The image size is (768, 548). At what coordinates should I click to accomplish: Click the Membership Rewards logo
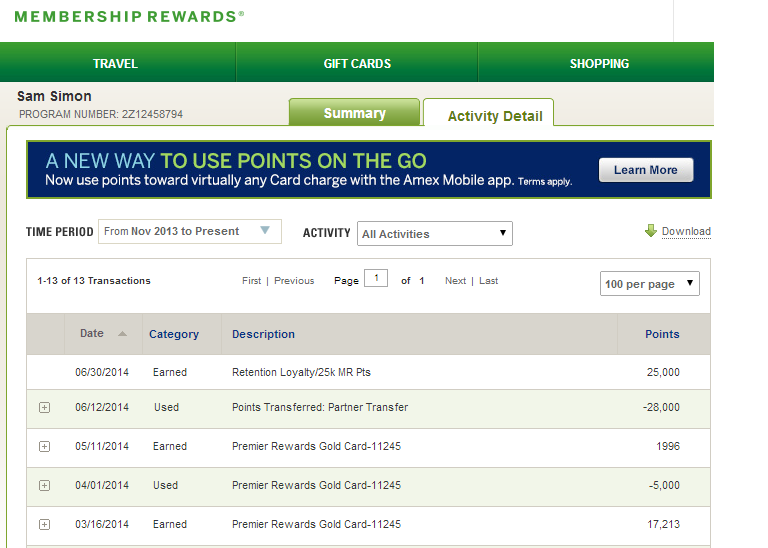point(129,17)
